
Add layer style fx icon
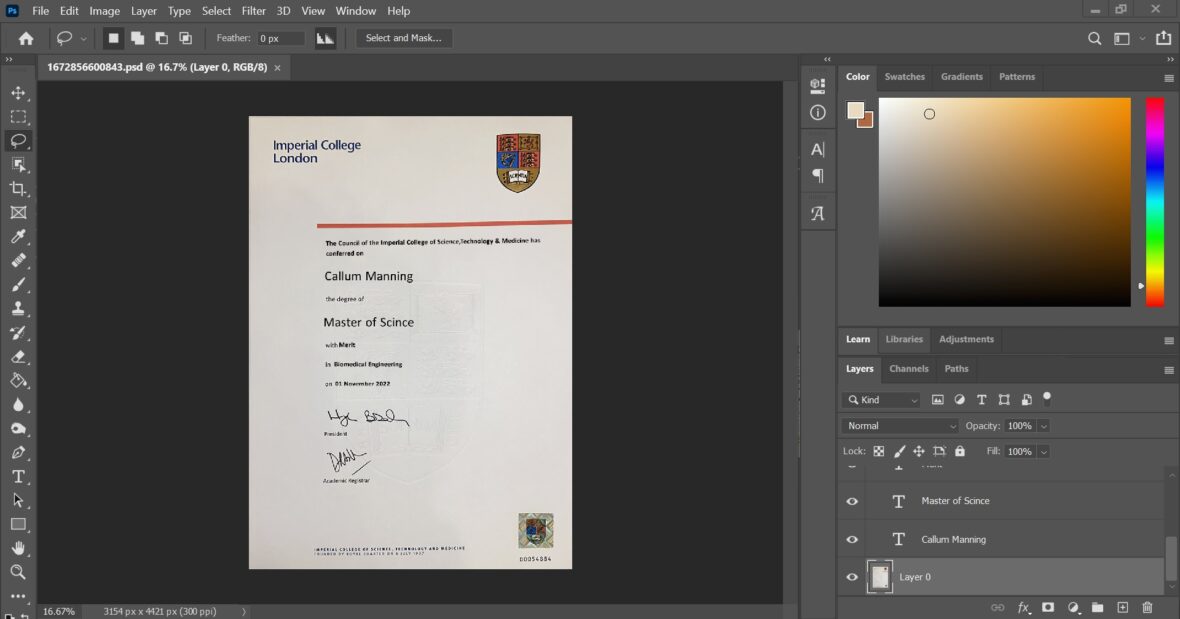click(1023, 608)
